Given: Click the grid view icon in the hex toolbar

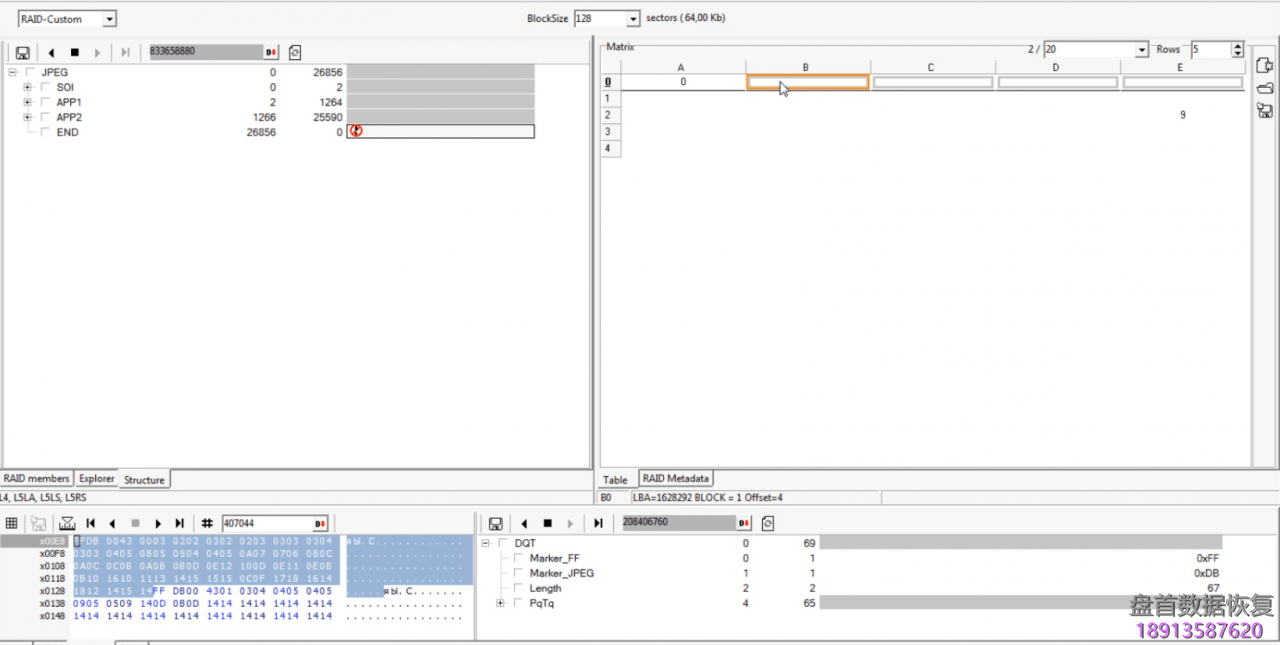Looking at the screenshot, I should (12, 523).
